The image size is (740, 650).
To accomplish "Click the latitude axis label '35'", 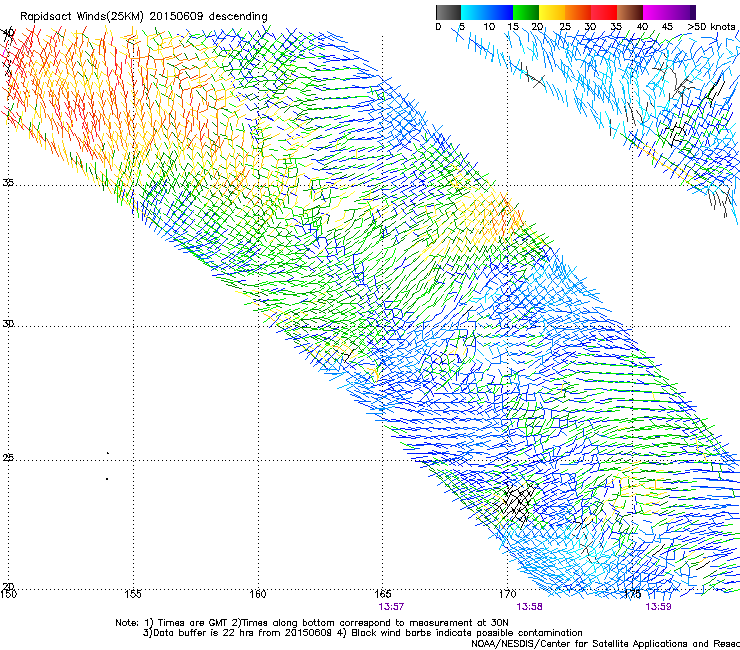I will (x=8, y=182).
